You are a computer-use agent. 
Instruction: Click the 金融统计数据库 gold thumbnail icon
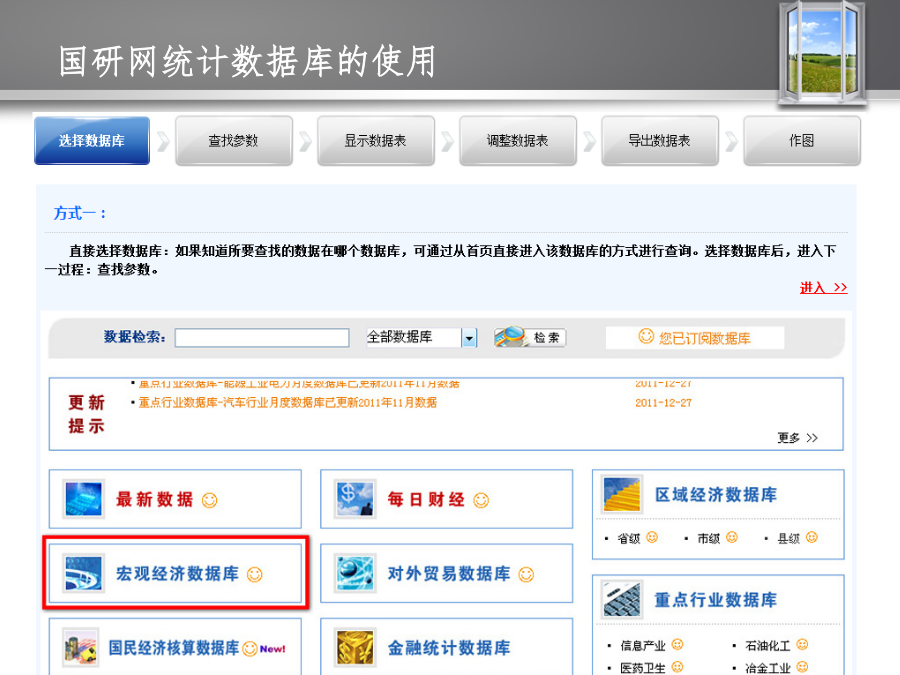355,647
